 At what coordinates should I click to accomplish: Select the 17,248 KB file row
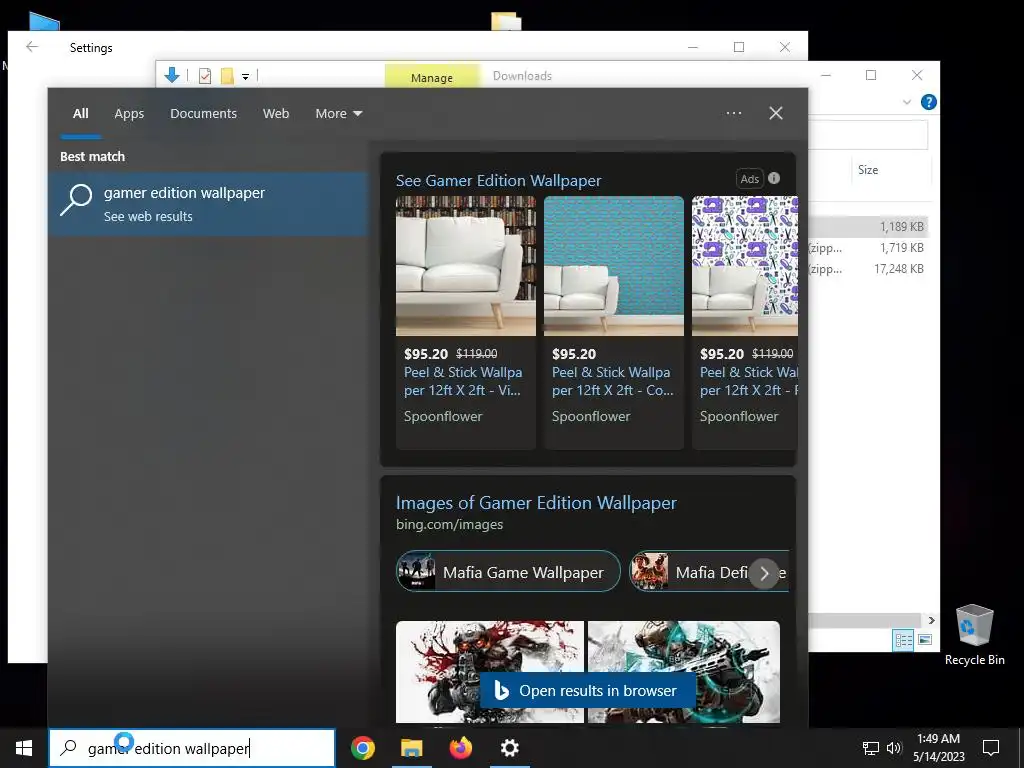pos(869,268)
